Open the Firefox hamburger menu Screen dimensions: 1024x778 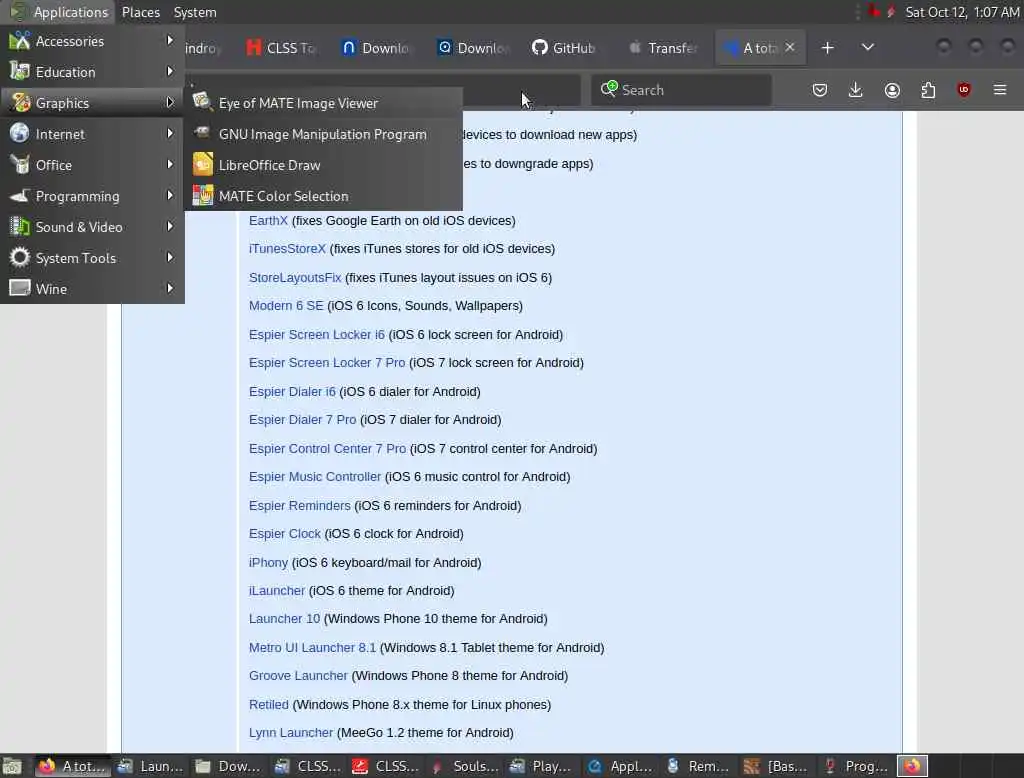coord(1000,89)
